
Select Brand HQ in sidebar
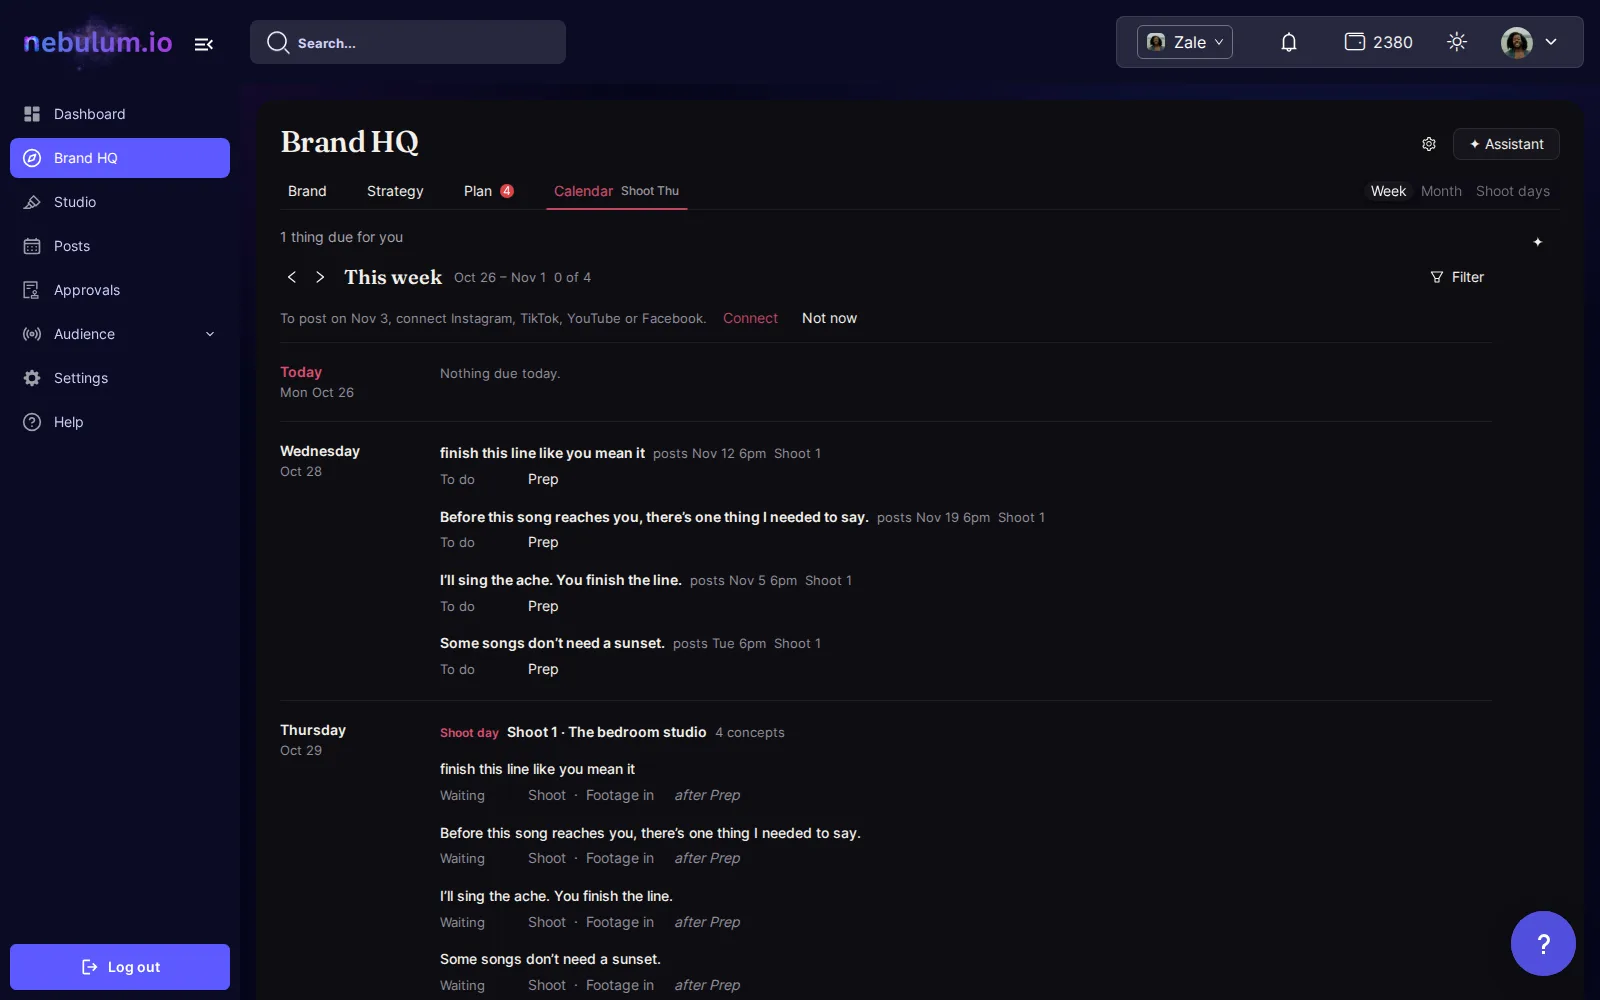(120, 158)
